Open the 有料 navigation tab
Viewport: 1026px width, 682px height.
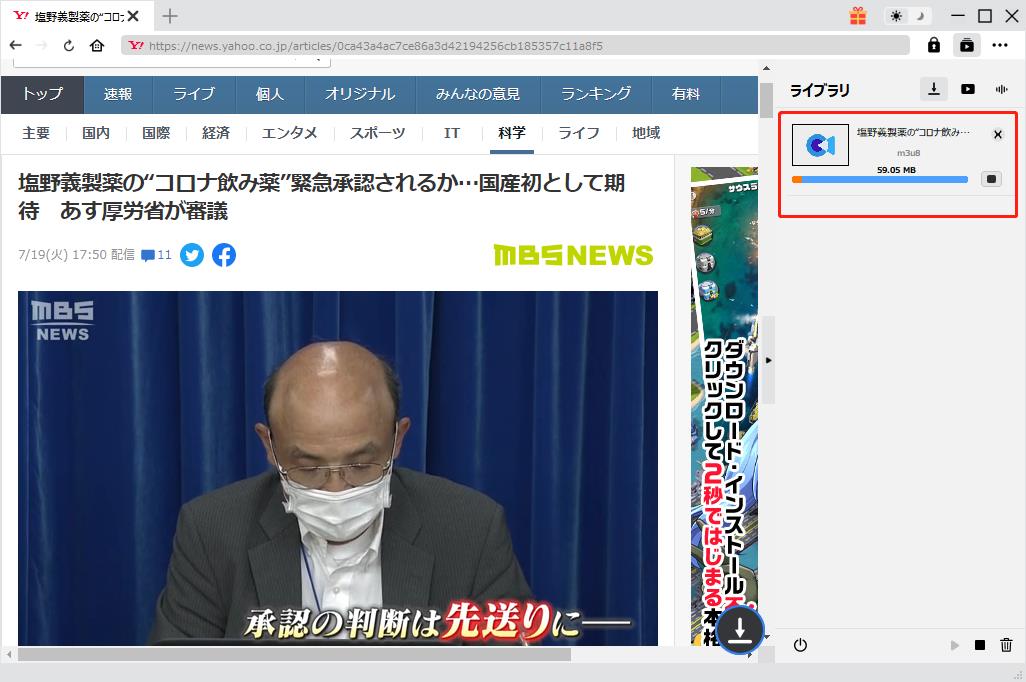point(686,94)
